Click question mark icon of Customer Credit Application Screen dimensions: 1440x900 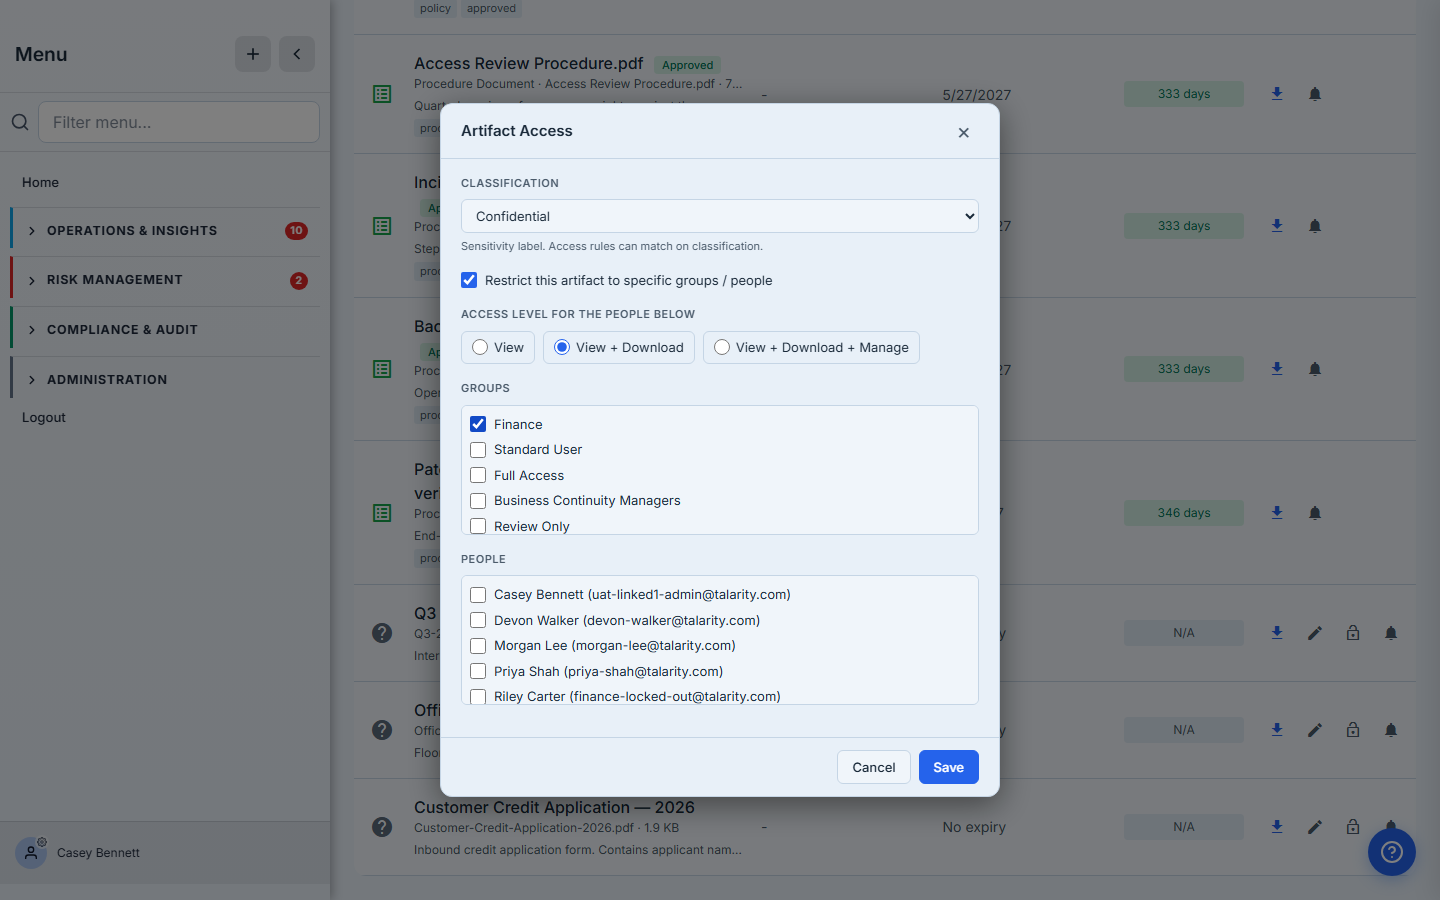pyautogui.click(x=382, y=827)
